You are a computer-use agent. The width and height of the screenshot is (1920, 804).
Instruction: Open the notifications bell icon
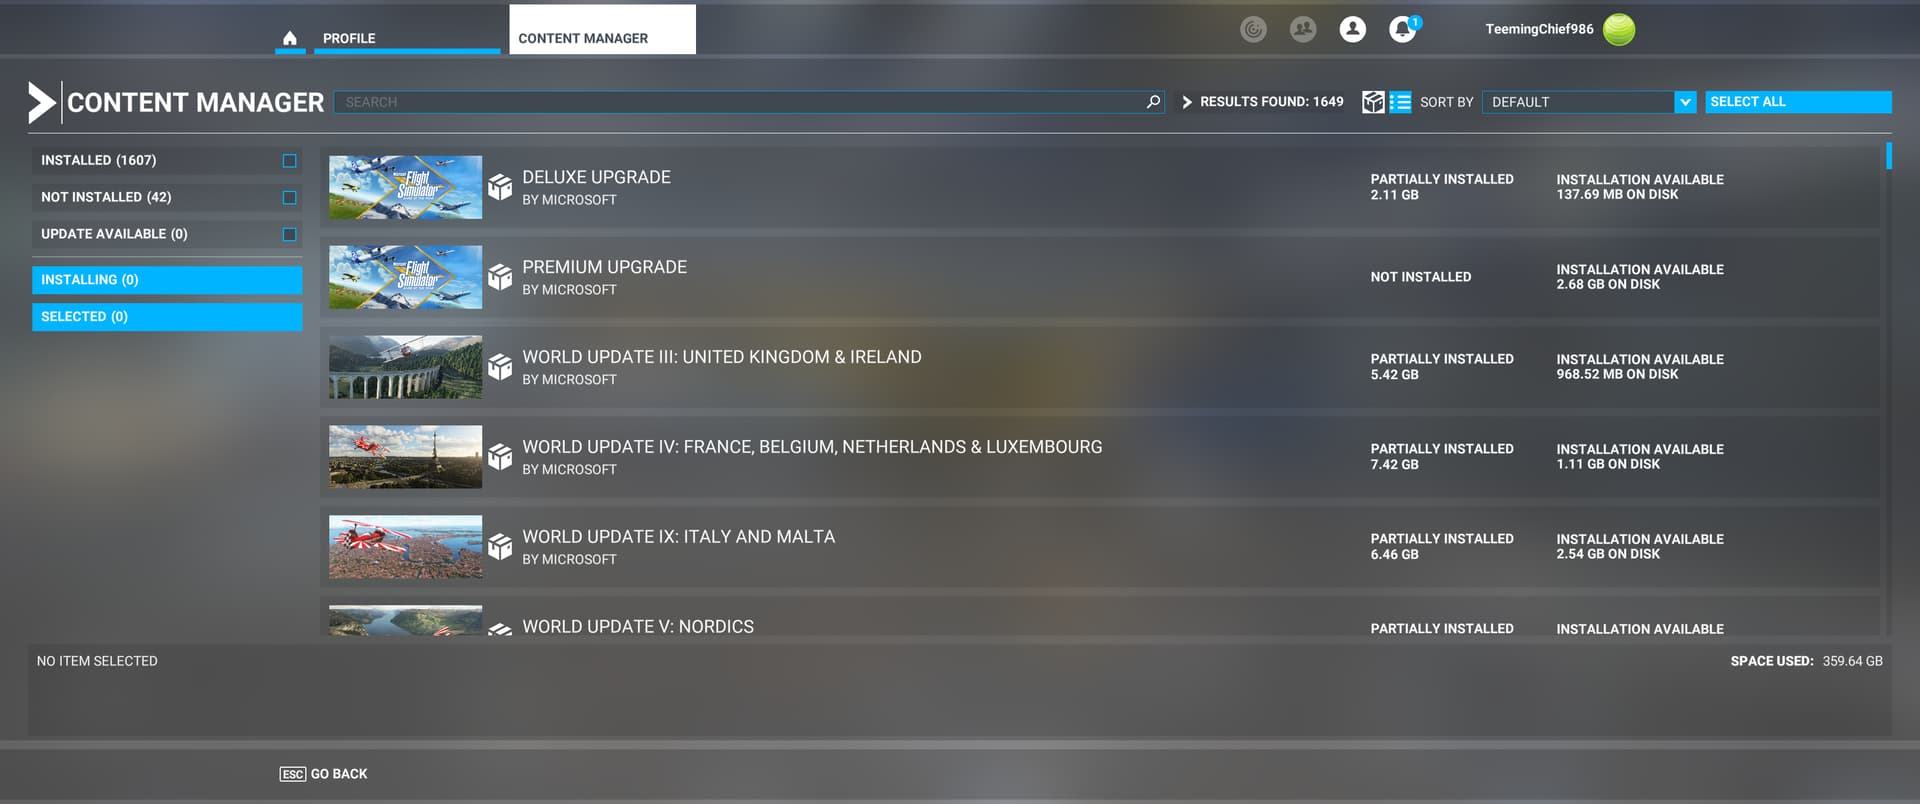pos(1403,29)
